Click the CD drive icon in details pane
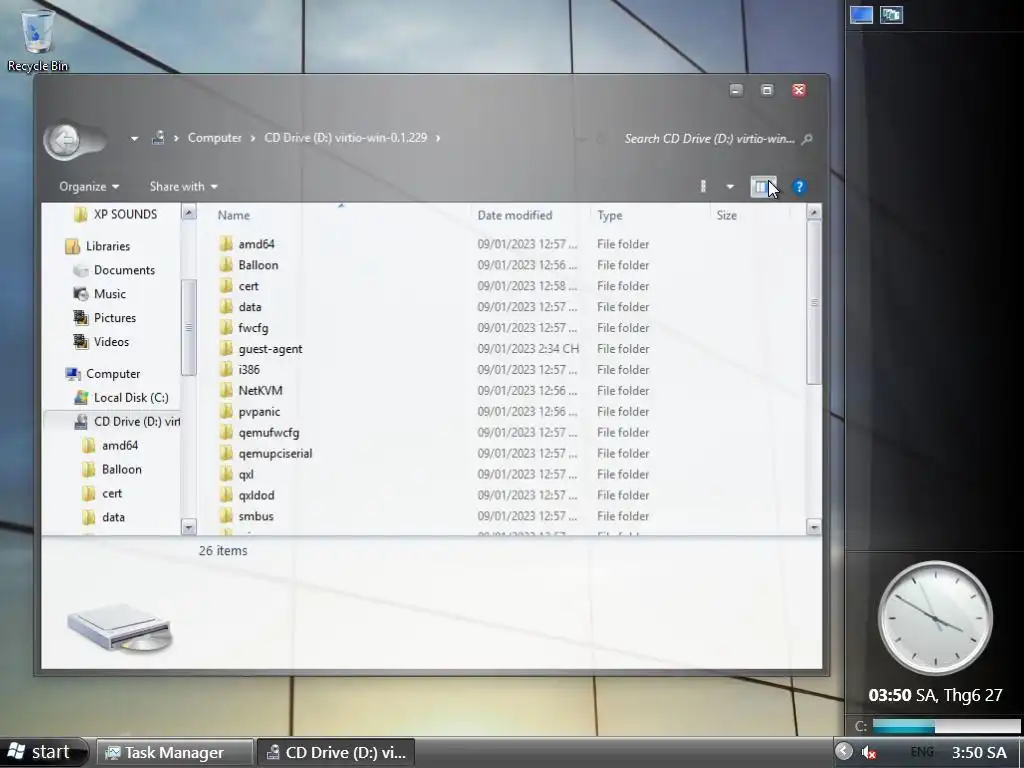The width and height of the screenshot is (1024, 768). (120, 627)
